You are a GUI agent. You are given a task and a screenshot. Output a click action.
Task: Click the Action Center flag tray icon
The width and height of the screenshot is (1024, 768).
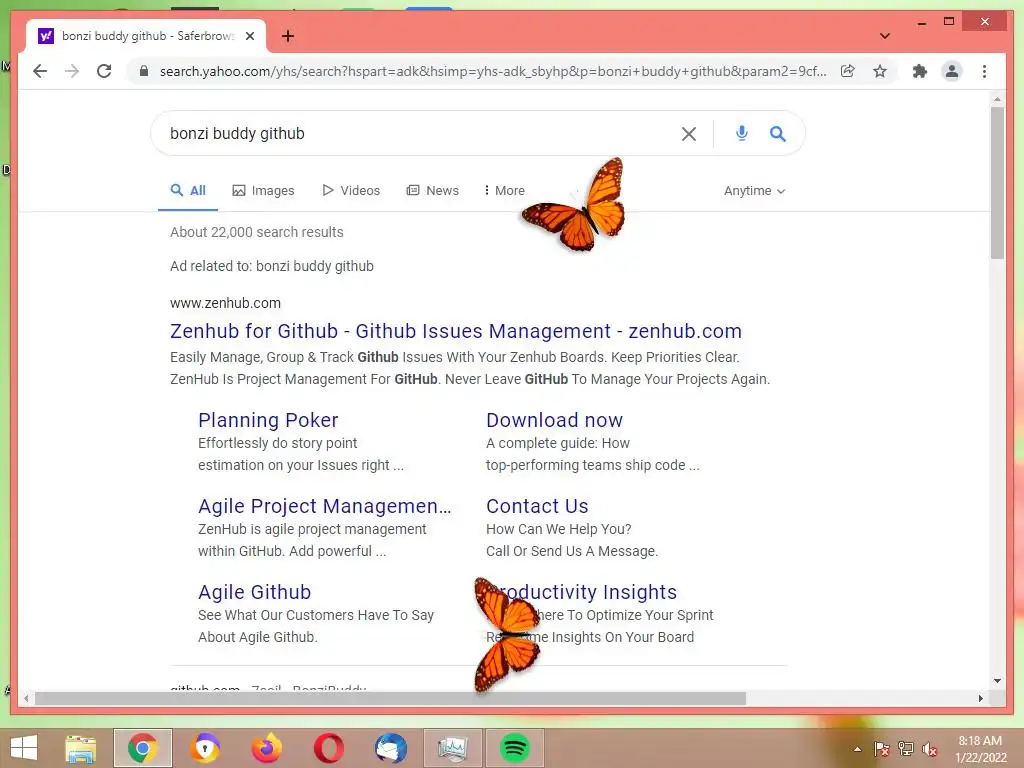882,749
